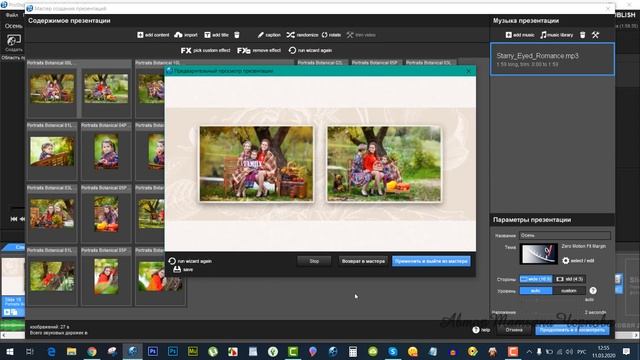This screenshot has width=640, height=360.
Task: Click the rotate icon
Action: pos(324,35)
